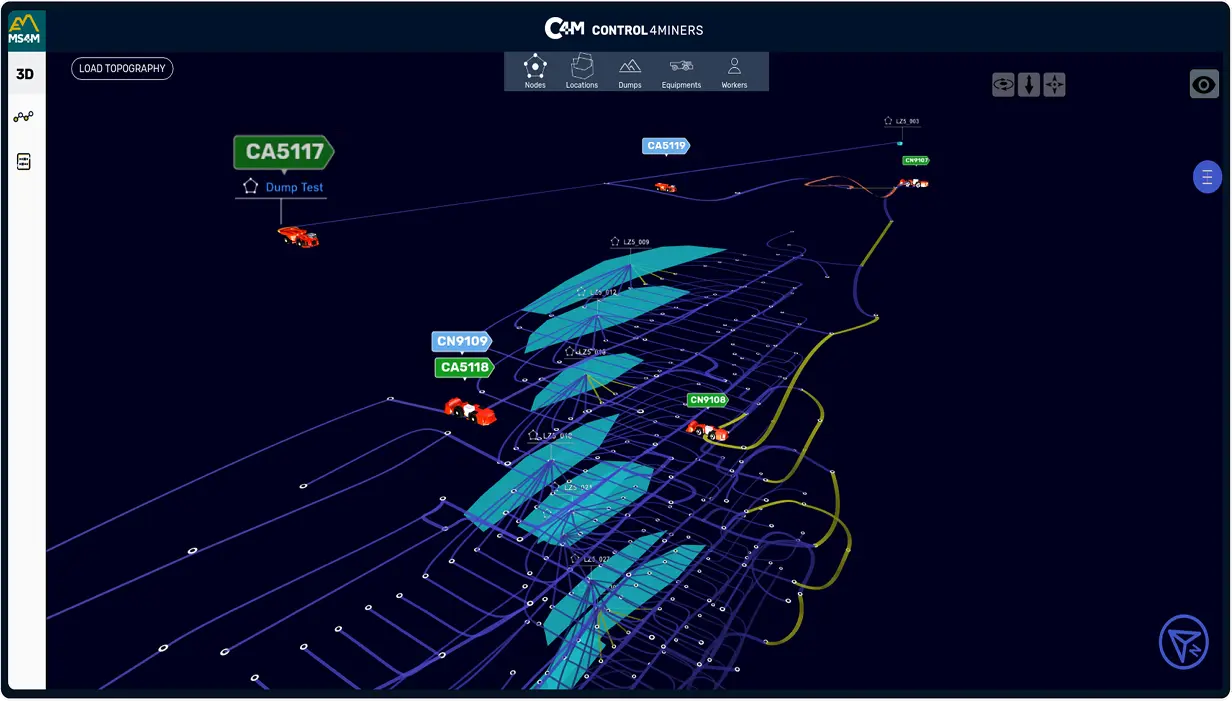Show or hide Dumps on map
1232x701 pixels.
click(x=630, y=72)
